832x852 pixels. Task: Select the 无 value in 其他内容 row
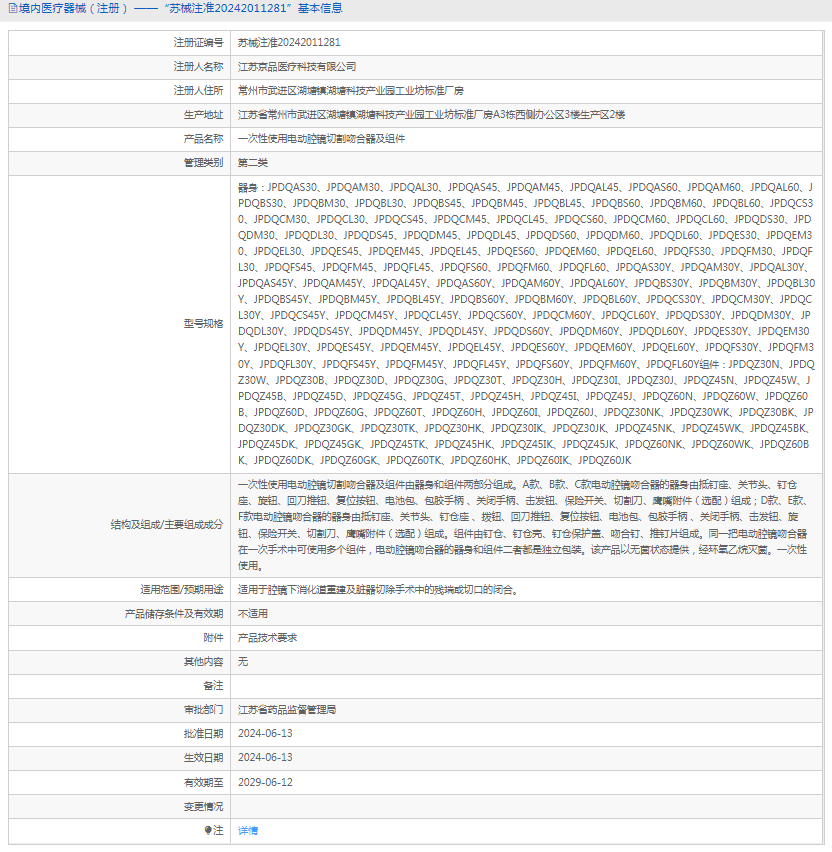coord(243,661)
